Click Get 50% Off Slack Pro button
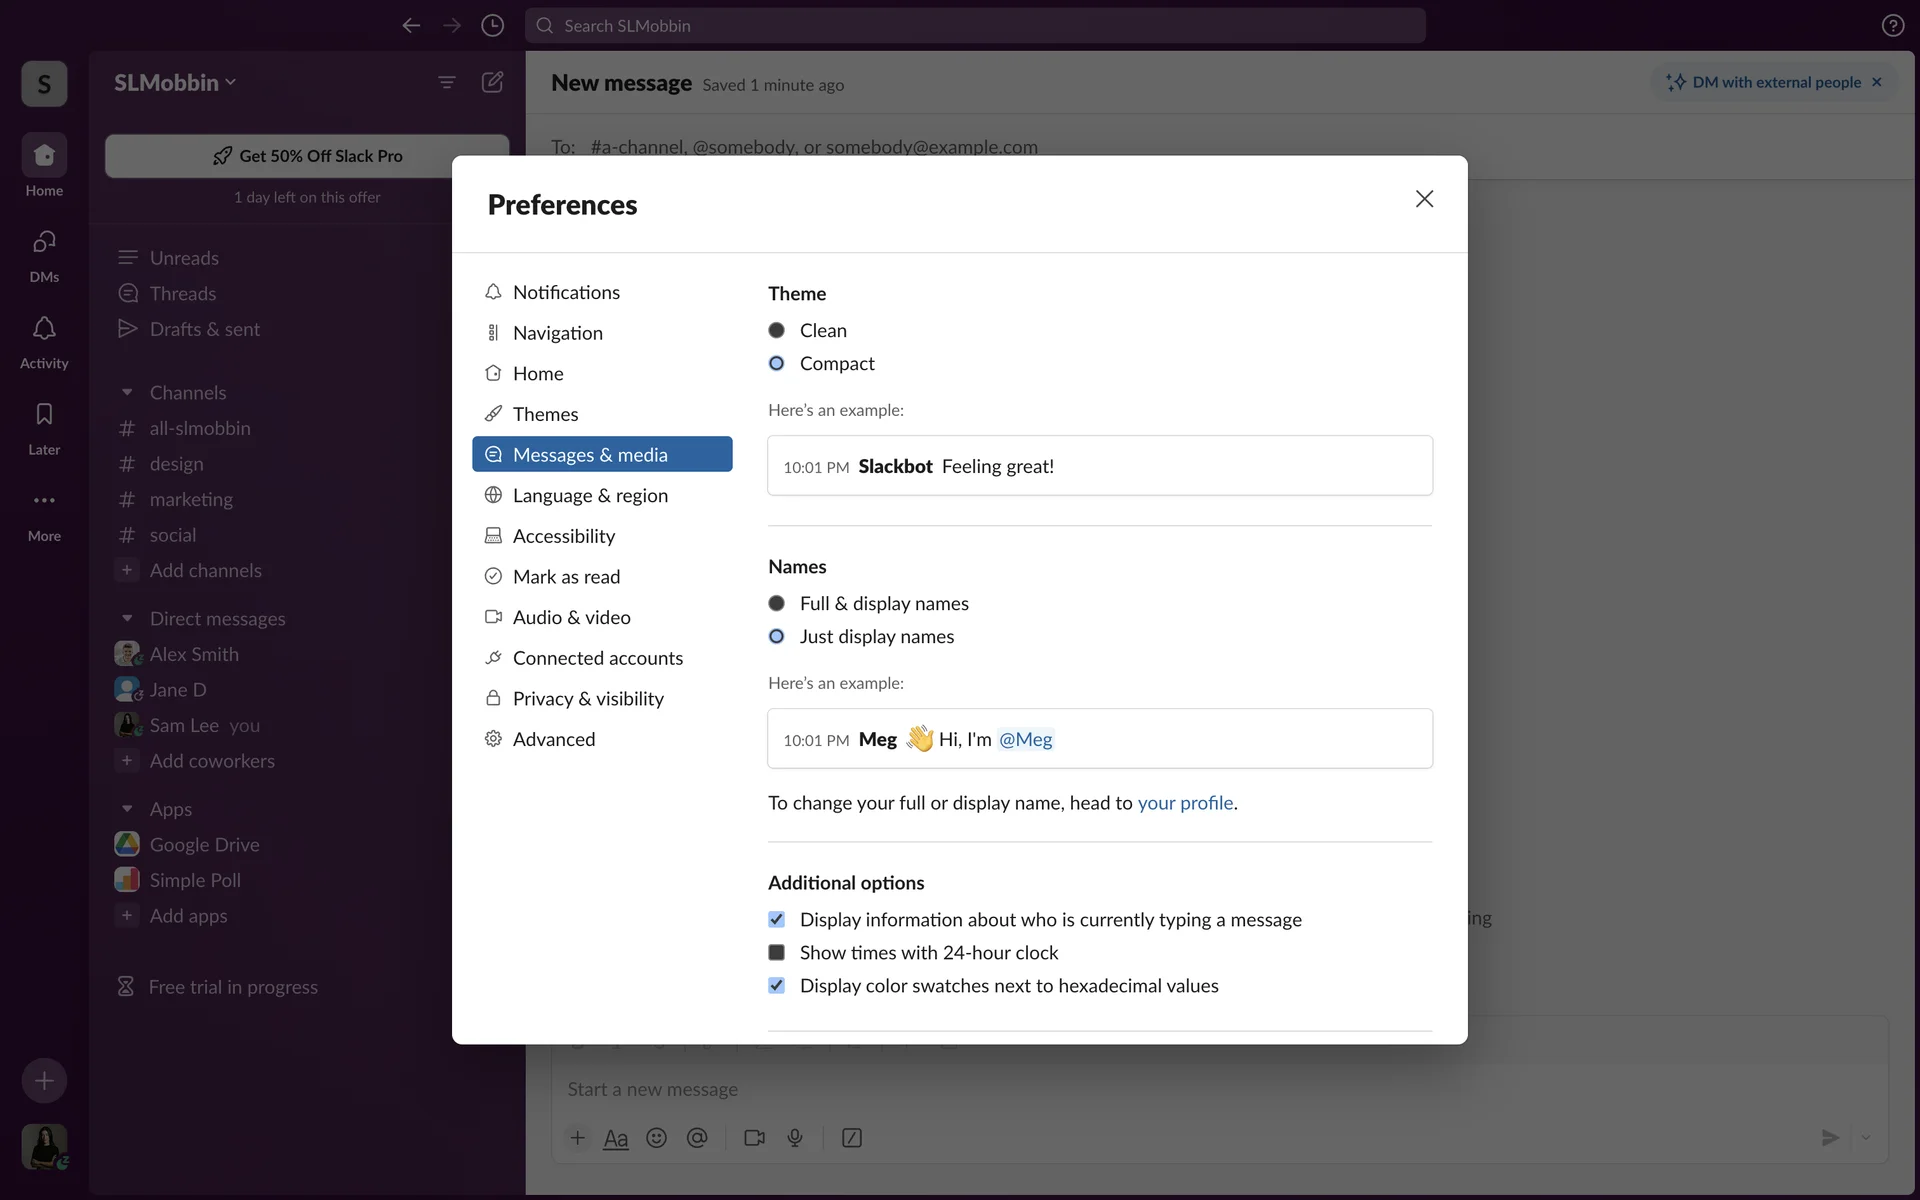 pyautogui.click(x=307, y=156)
